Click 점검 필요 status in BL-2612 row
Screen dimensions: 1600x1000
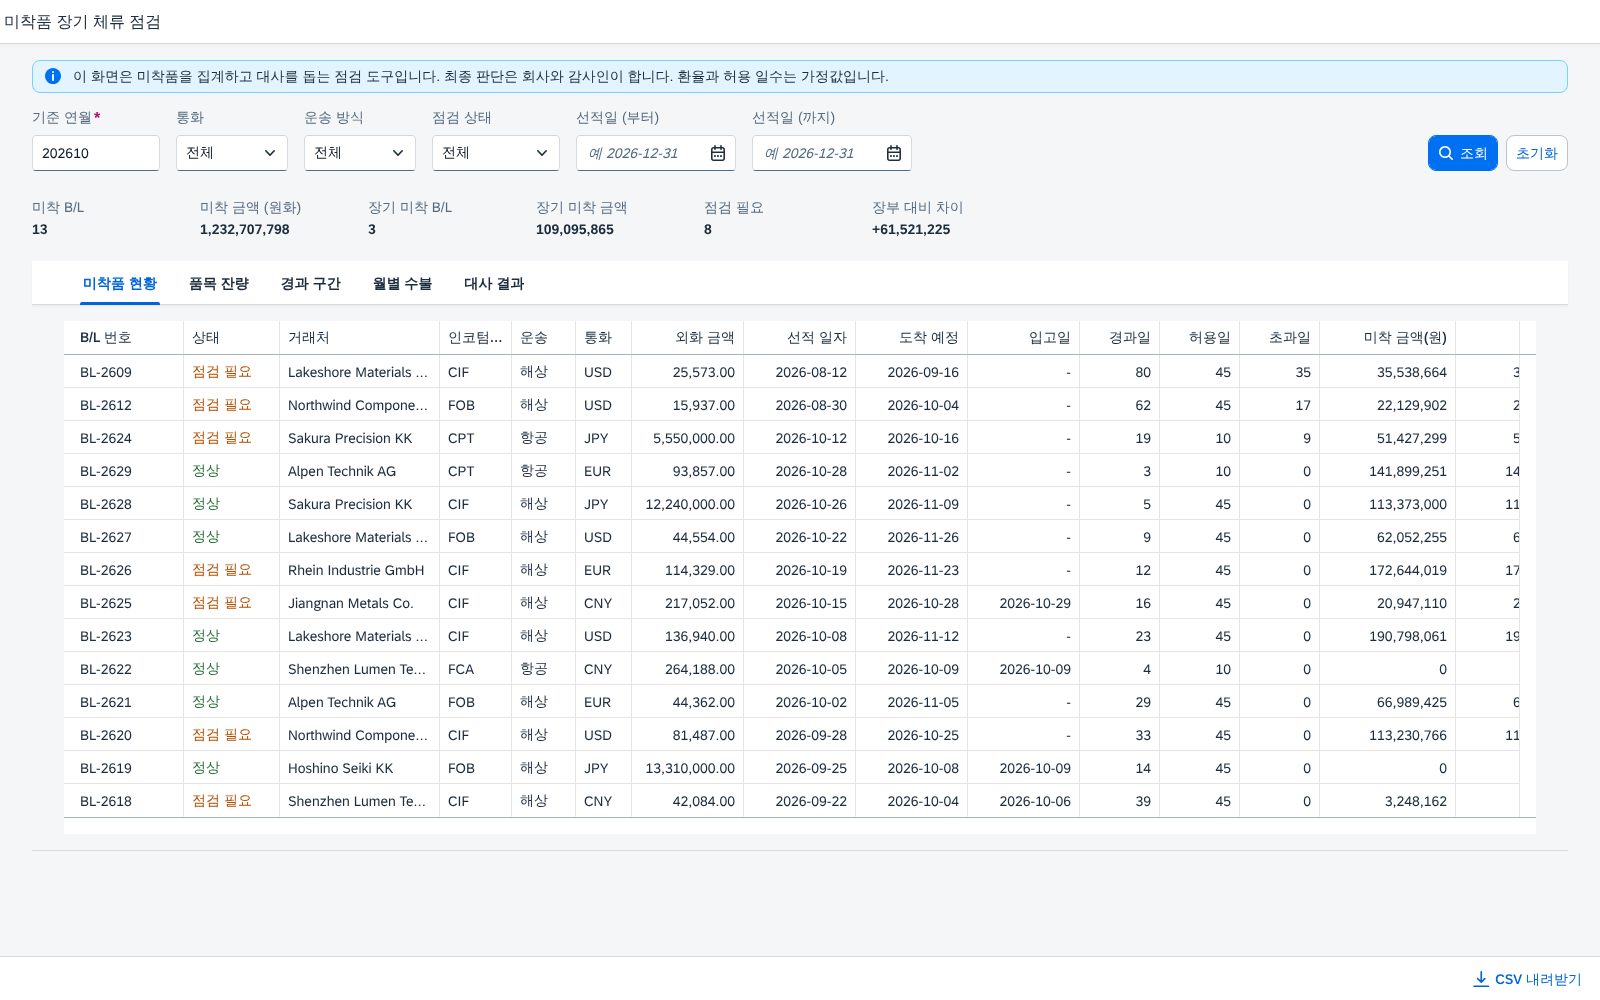coord(222,405)
